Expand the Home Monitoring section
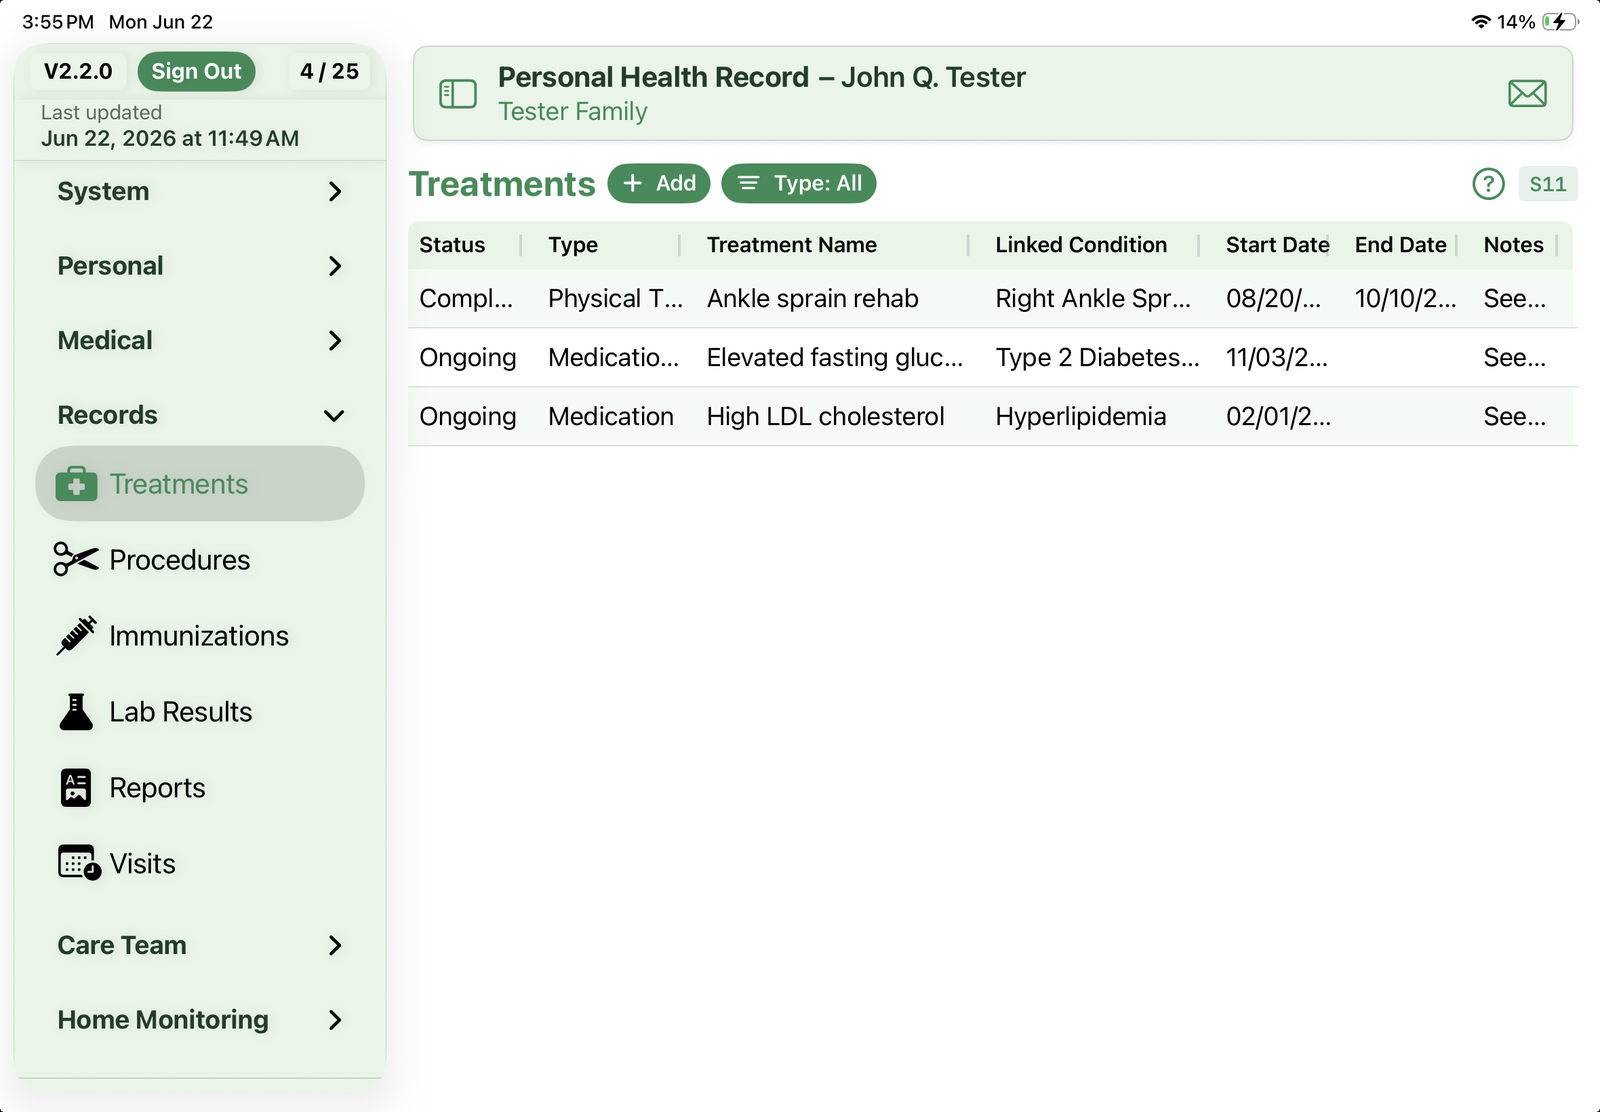Viewport: 1600px width, 1112px height. tap(200, 1020)
